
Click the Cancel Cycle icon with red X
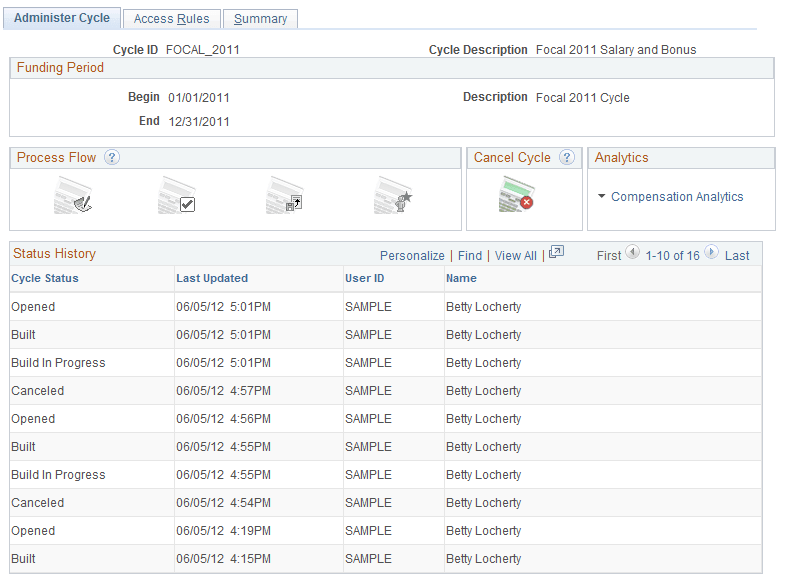(517, 194)
